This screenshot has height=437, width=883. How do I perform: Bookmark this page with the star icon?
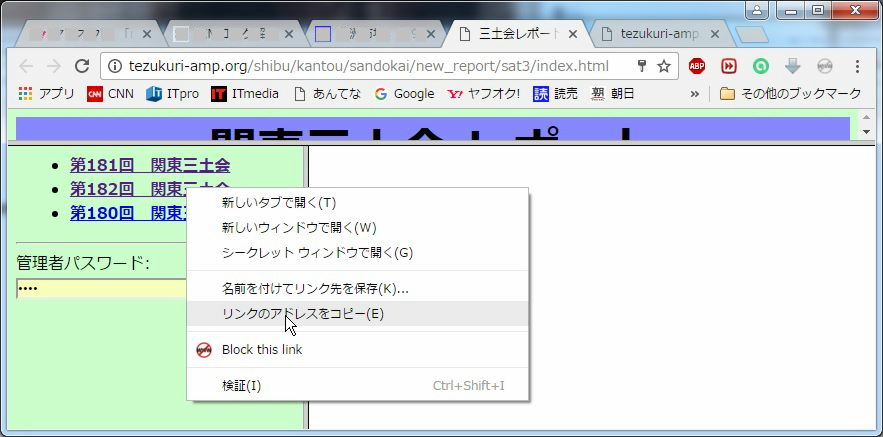pos(664,67)
